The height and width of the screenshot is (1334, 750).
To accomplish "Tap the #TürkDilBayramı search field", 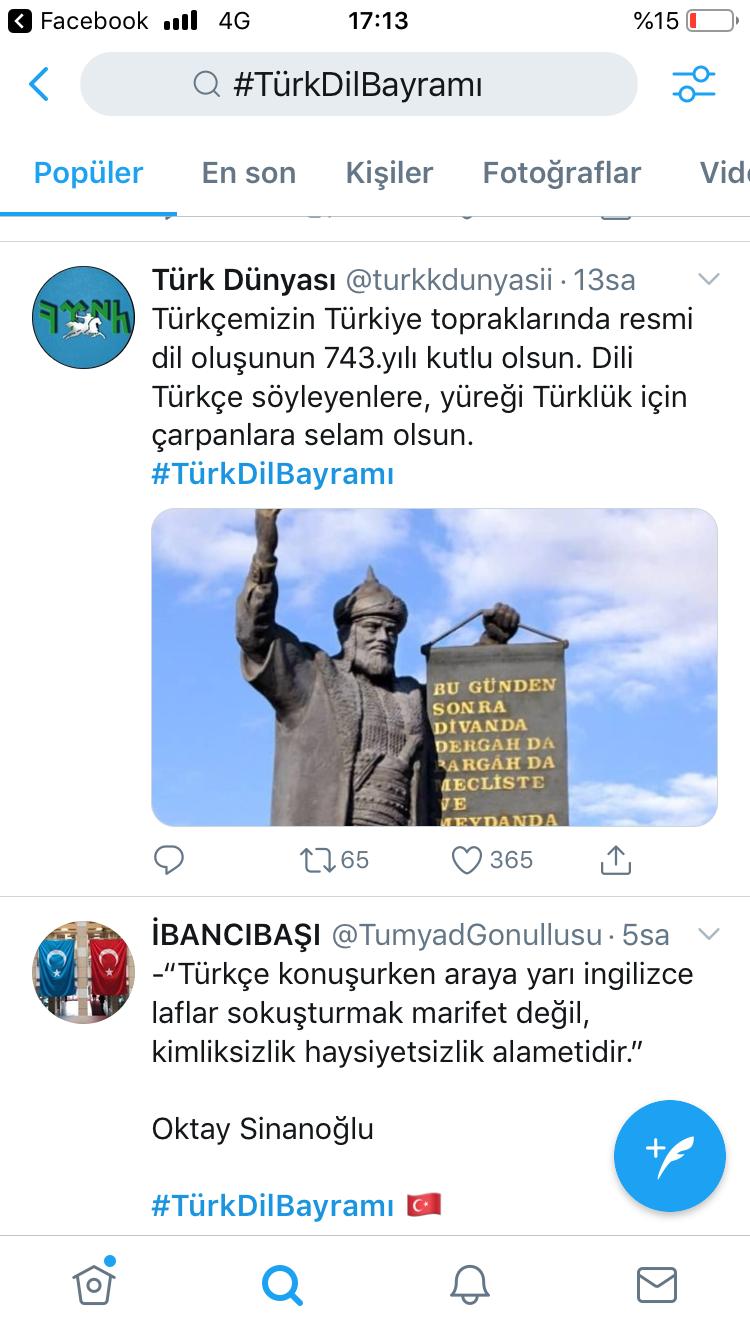I will pos(358,84).
